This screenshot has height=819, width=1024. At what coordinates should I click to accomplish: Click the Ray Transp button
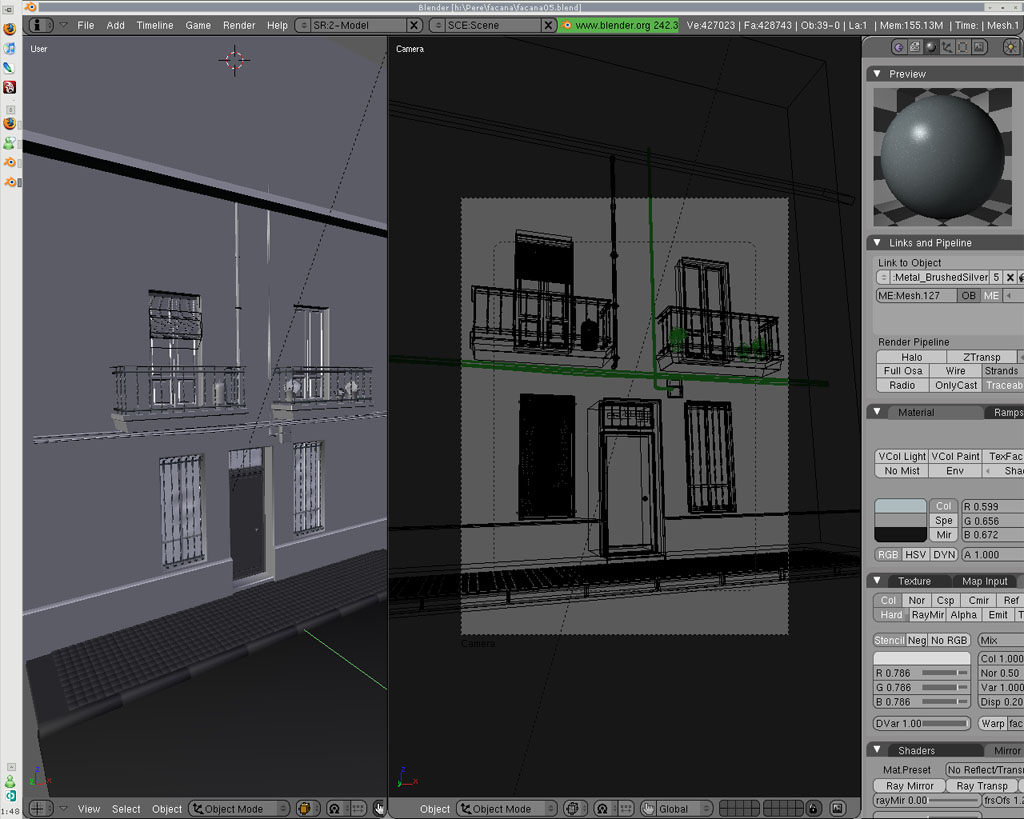pyautogui.click(x=982, y=786)
